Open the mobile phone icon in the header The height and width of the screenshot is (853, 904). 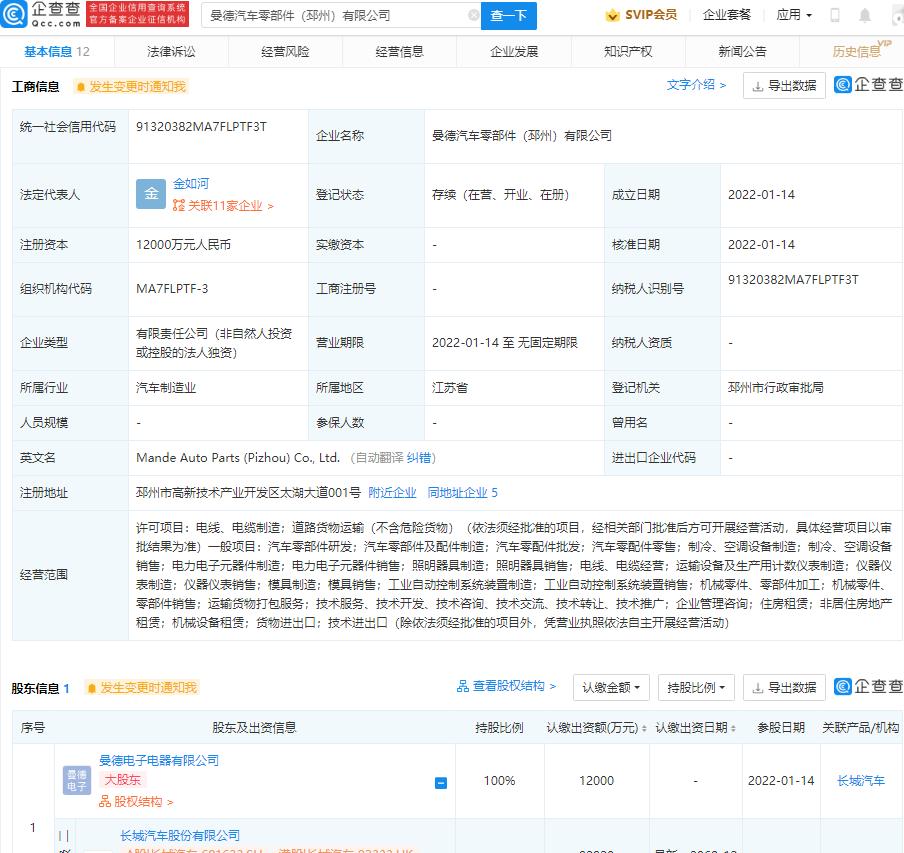point(834,16)
